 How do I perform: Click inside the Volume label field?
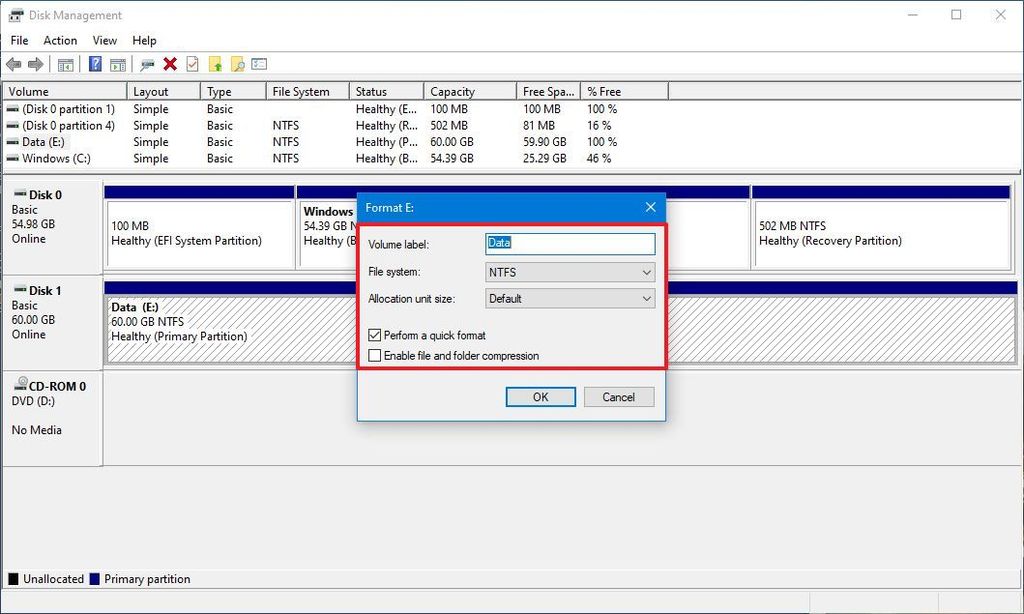pos(568,243)
